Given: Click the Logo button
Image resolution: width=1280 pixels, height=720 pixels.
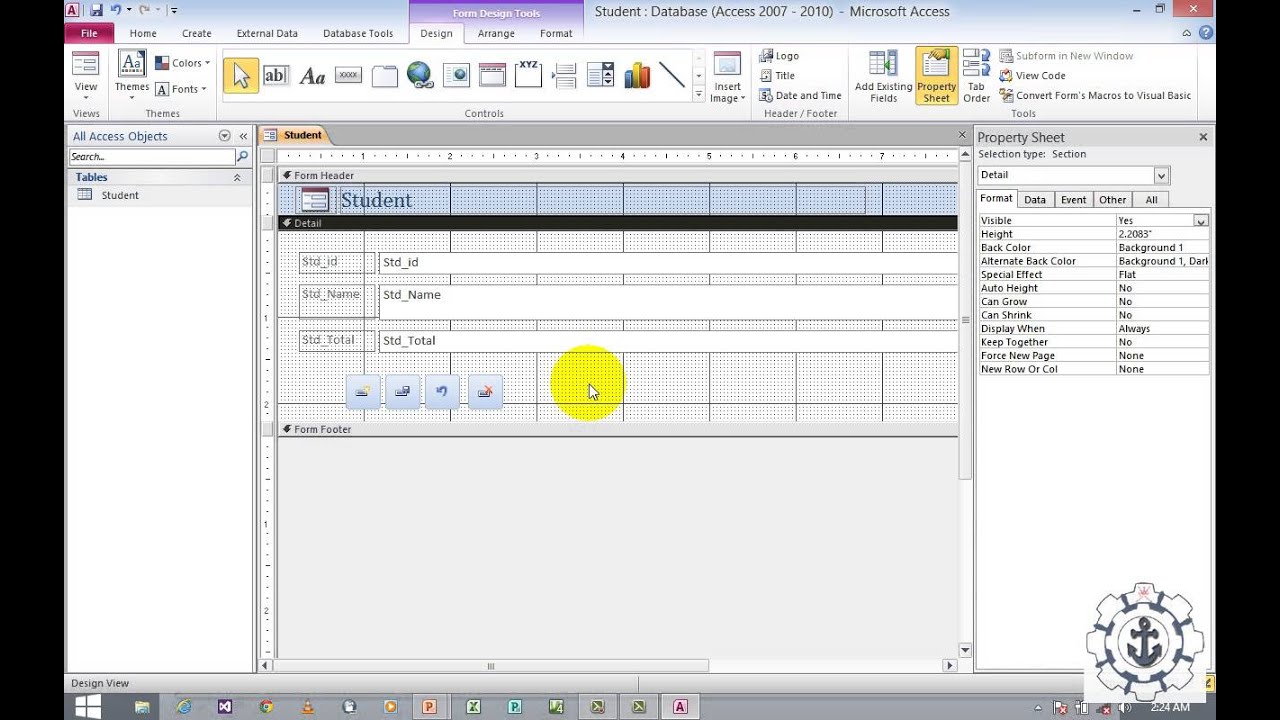Looking at the screenshot, I should (779, 56).
